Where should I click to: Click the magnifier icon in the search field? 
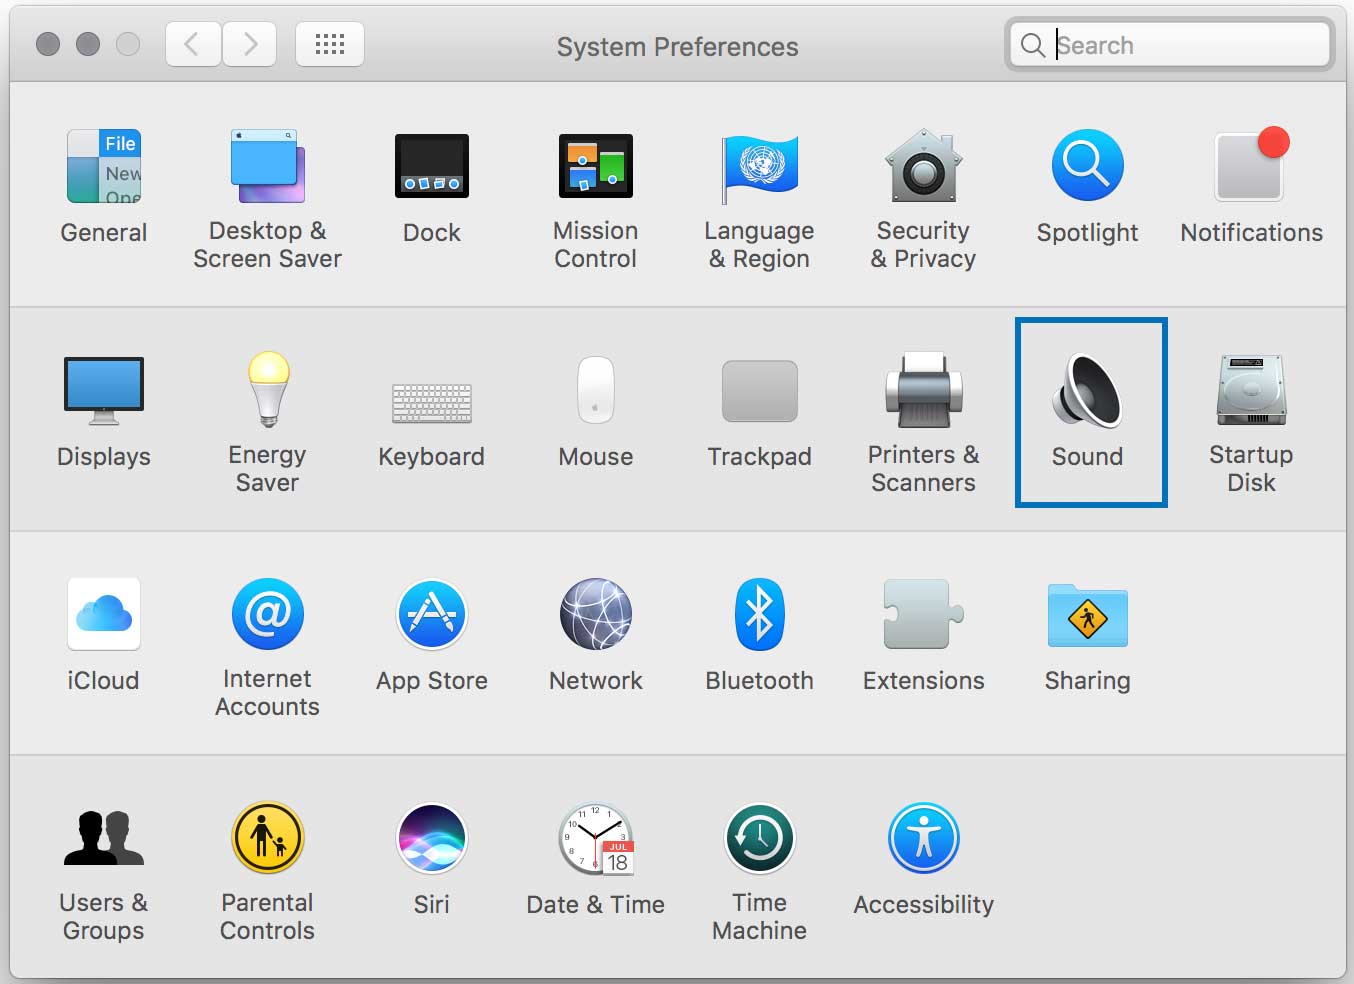(x=1033, y=45)
